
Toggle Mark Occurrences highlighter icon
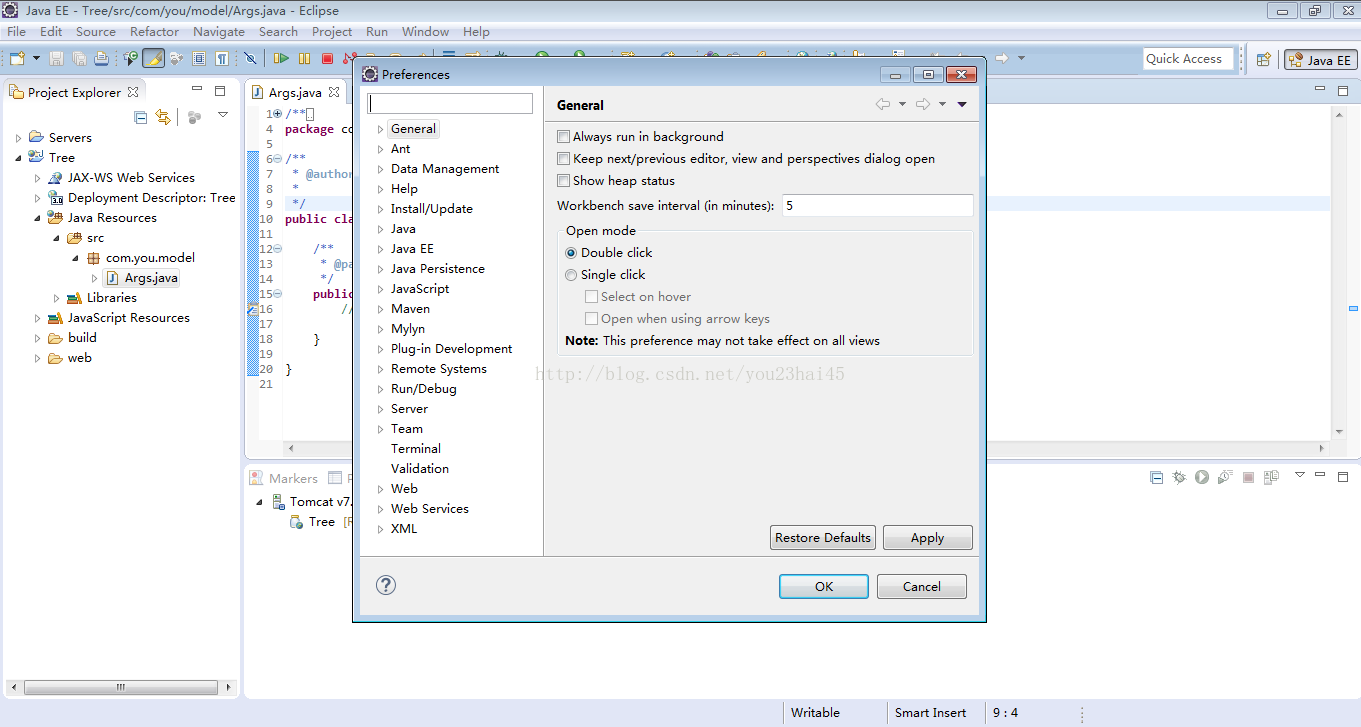click(153, 59)
